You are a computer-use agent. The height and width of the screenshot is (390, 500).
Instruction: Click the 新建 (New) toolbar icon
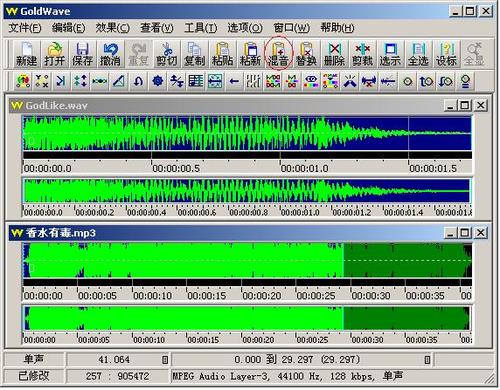coord(26,54)
